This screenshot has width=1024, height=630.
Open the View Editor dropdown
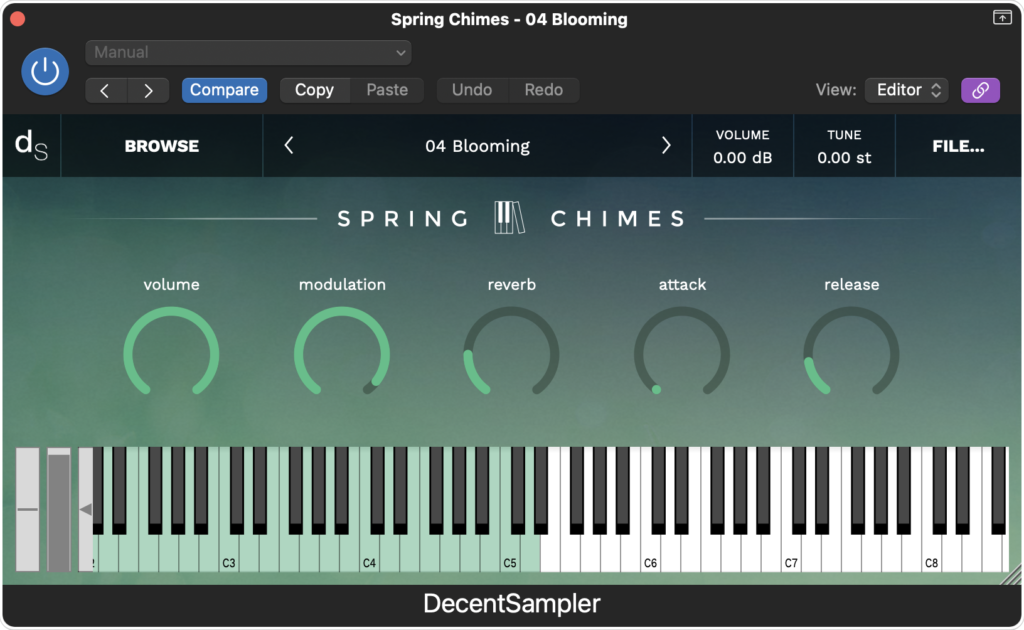click(906, 90)
